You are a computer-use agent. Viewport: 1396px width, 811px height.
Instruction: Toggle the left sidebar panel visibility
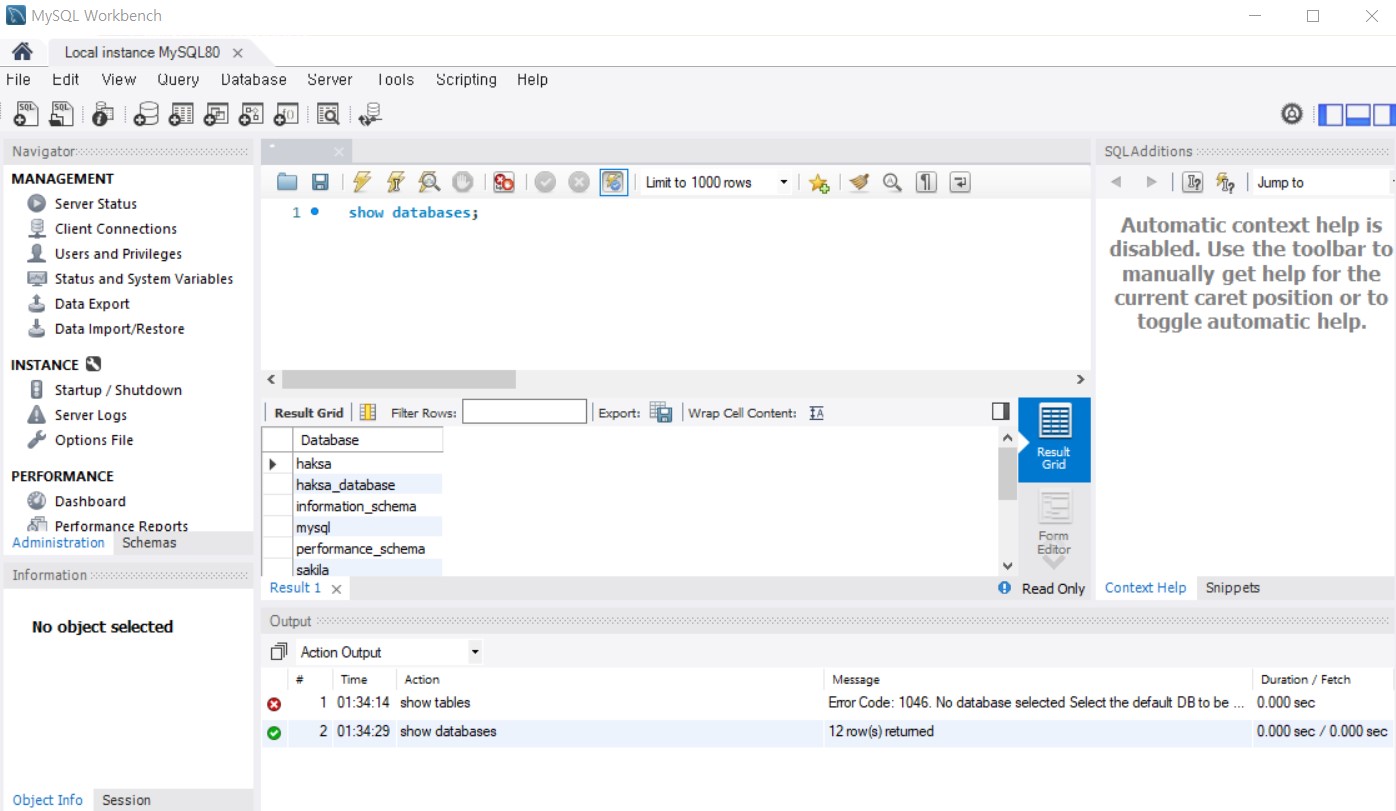pos(1331,115)
